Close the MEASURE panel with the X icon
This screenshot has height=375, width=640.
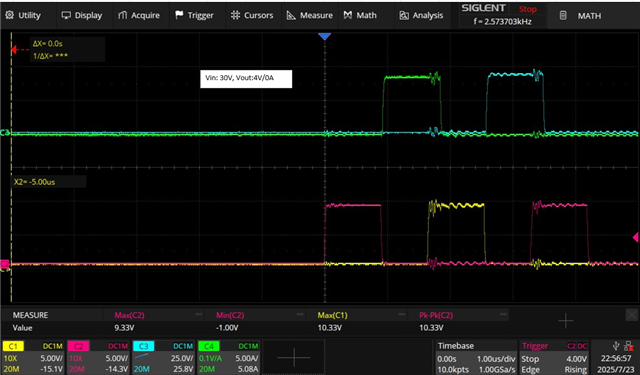(631, 315)
